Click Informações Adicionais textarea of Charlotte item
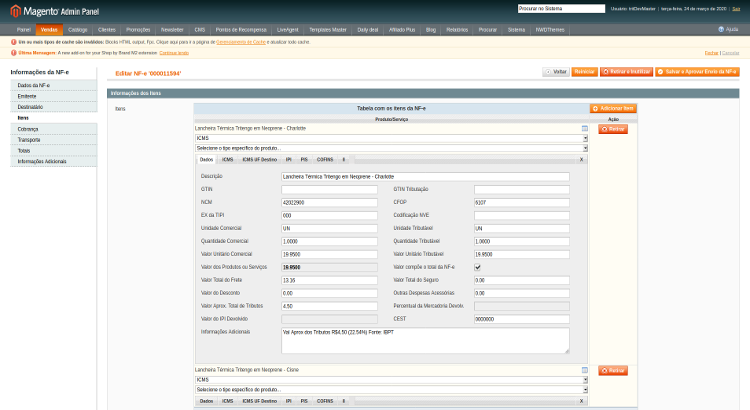The width and height of the screenshot is (750, 410). pos(425,341)
